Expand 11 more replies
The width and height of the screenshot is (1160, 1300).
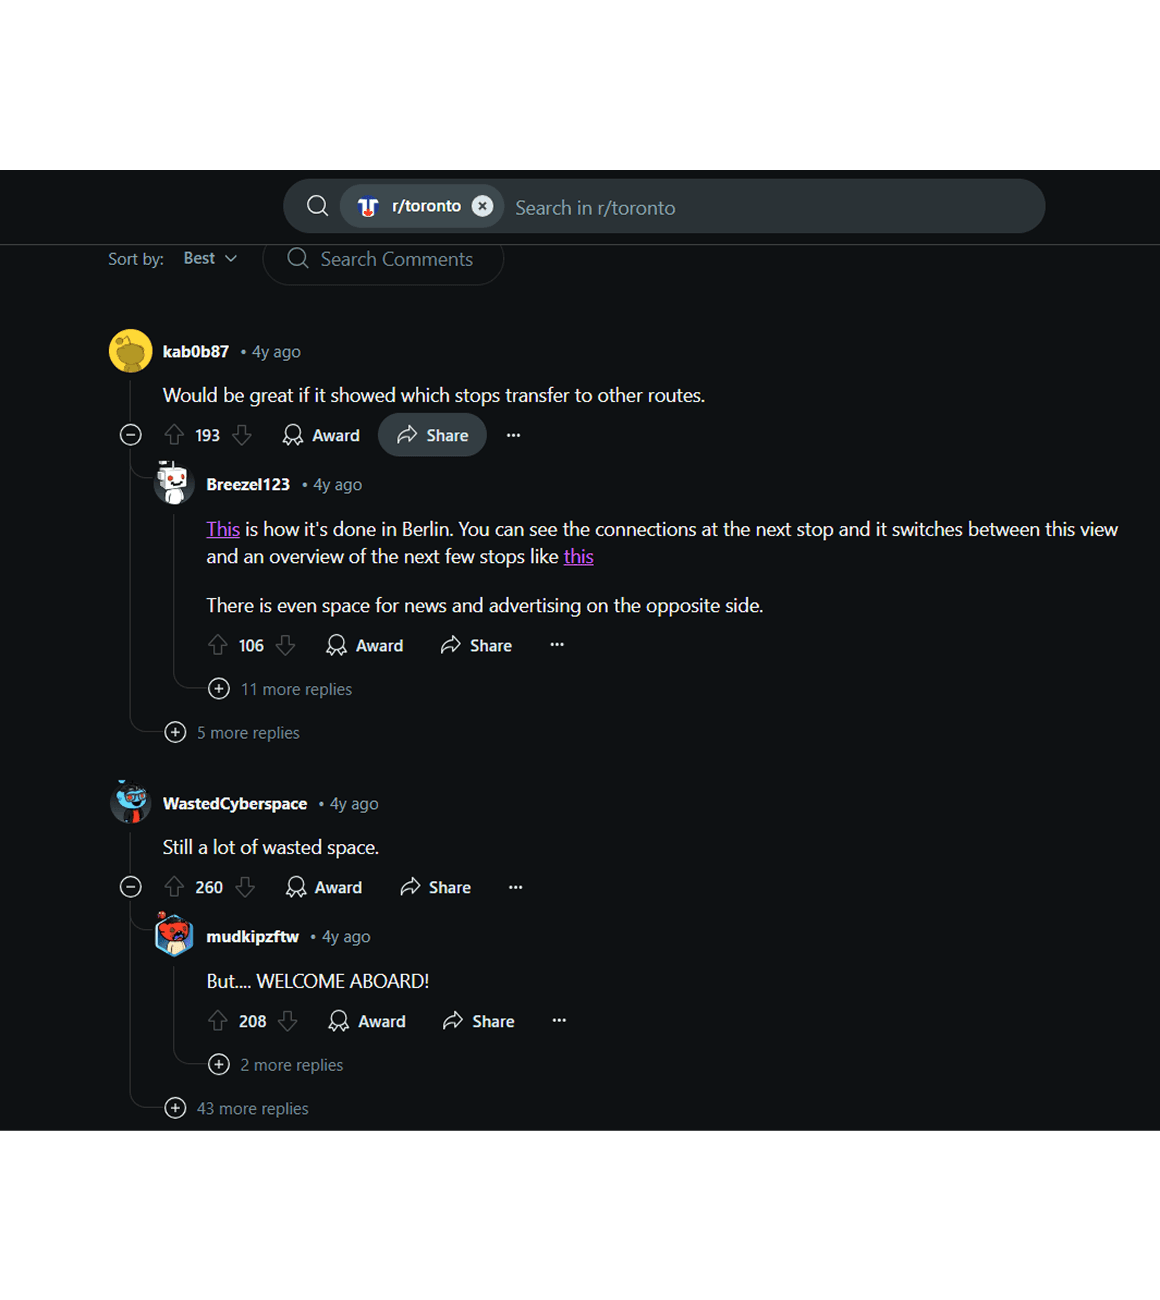point(280,689)
